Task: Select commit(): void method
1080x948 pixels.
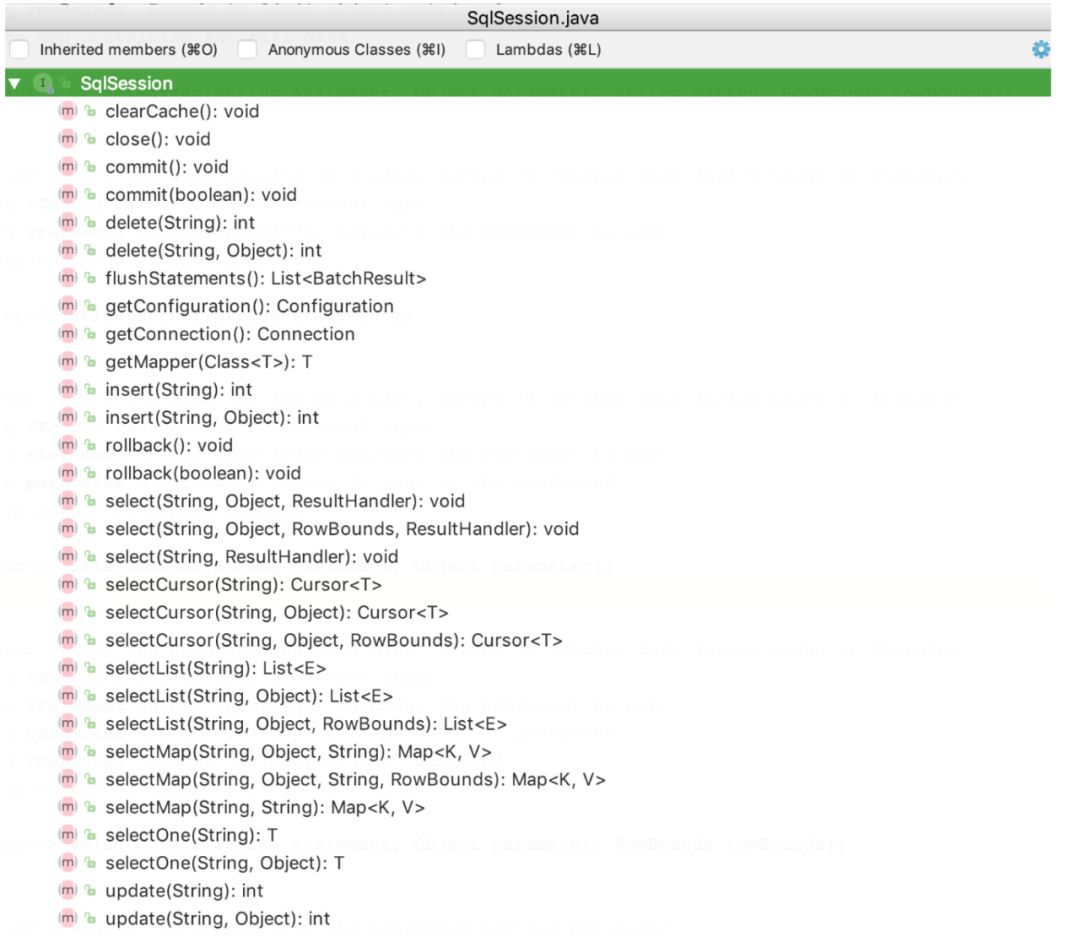Action: coord(167,167)
